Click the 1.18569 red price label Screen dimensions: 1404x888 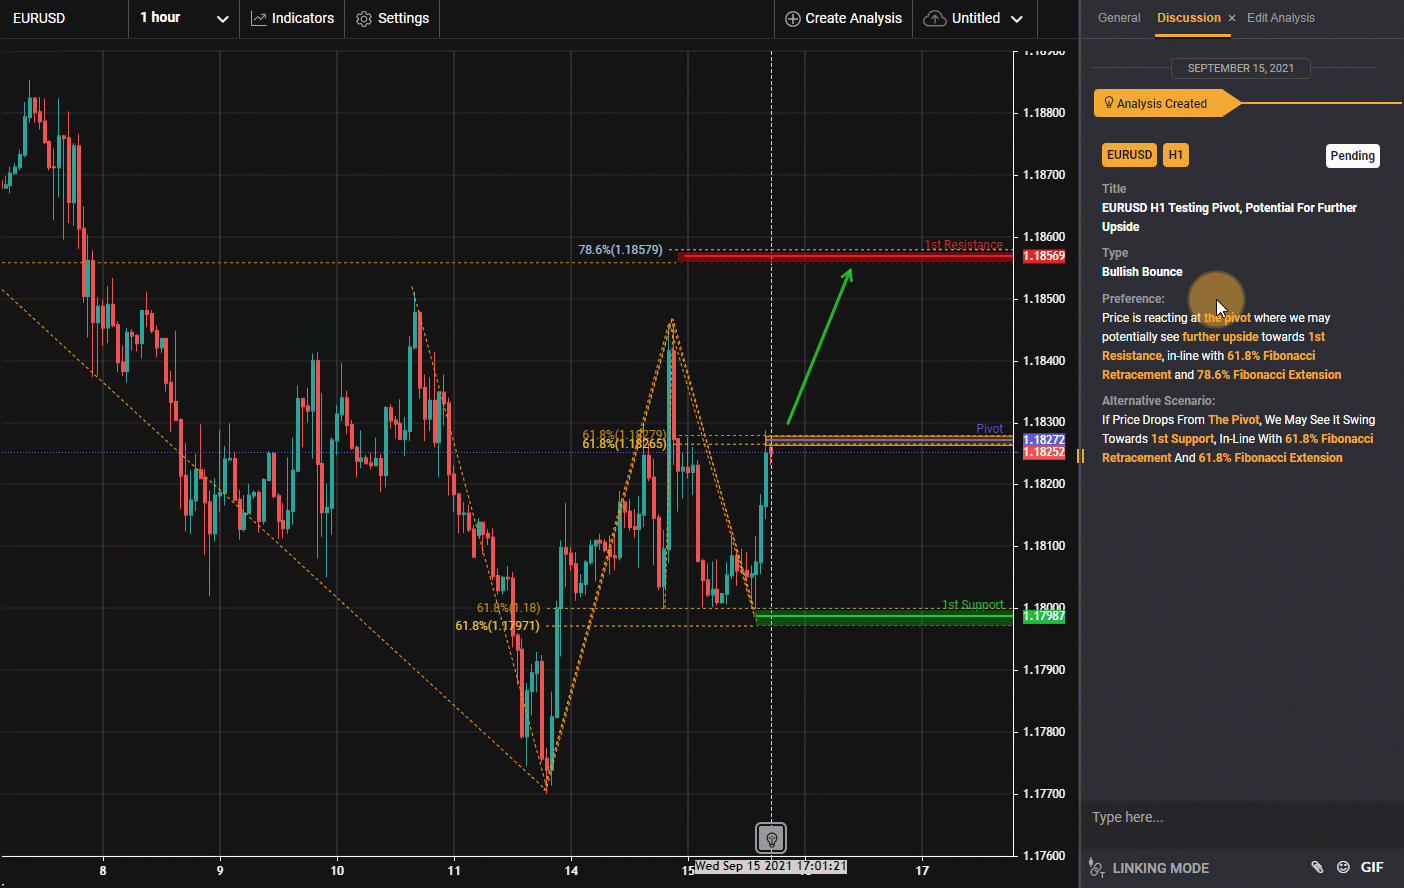[1043, 256]
